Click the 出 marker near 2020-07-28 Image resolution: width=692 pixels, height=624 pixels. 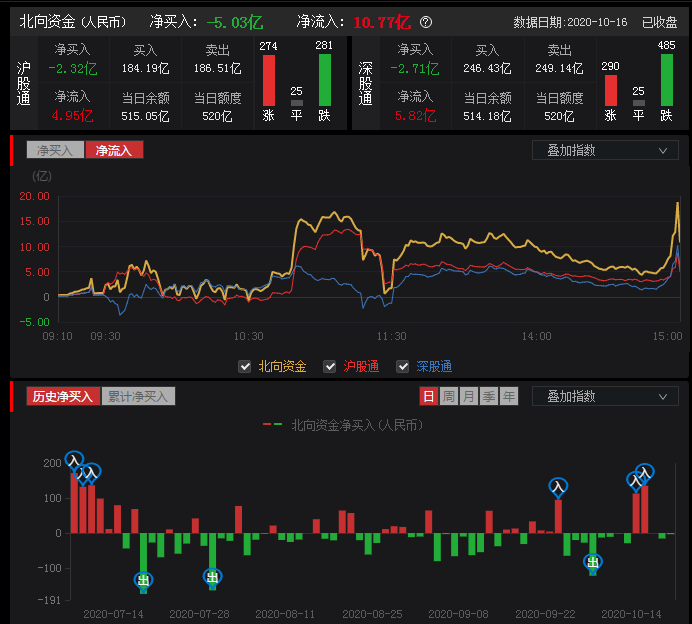tap(212, 577)
